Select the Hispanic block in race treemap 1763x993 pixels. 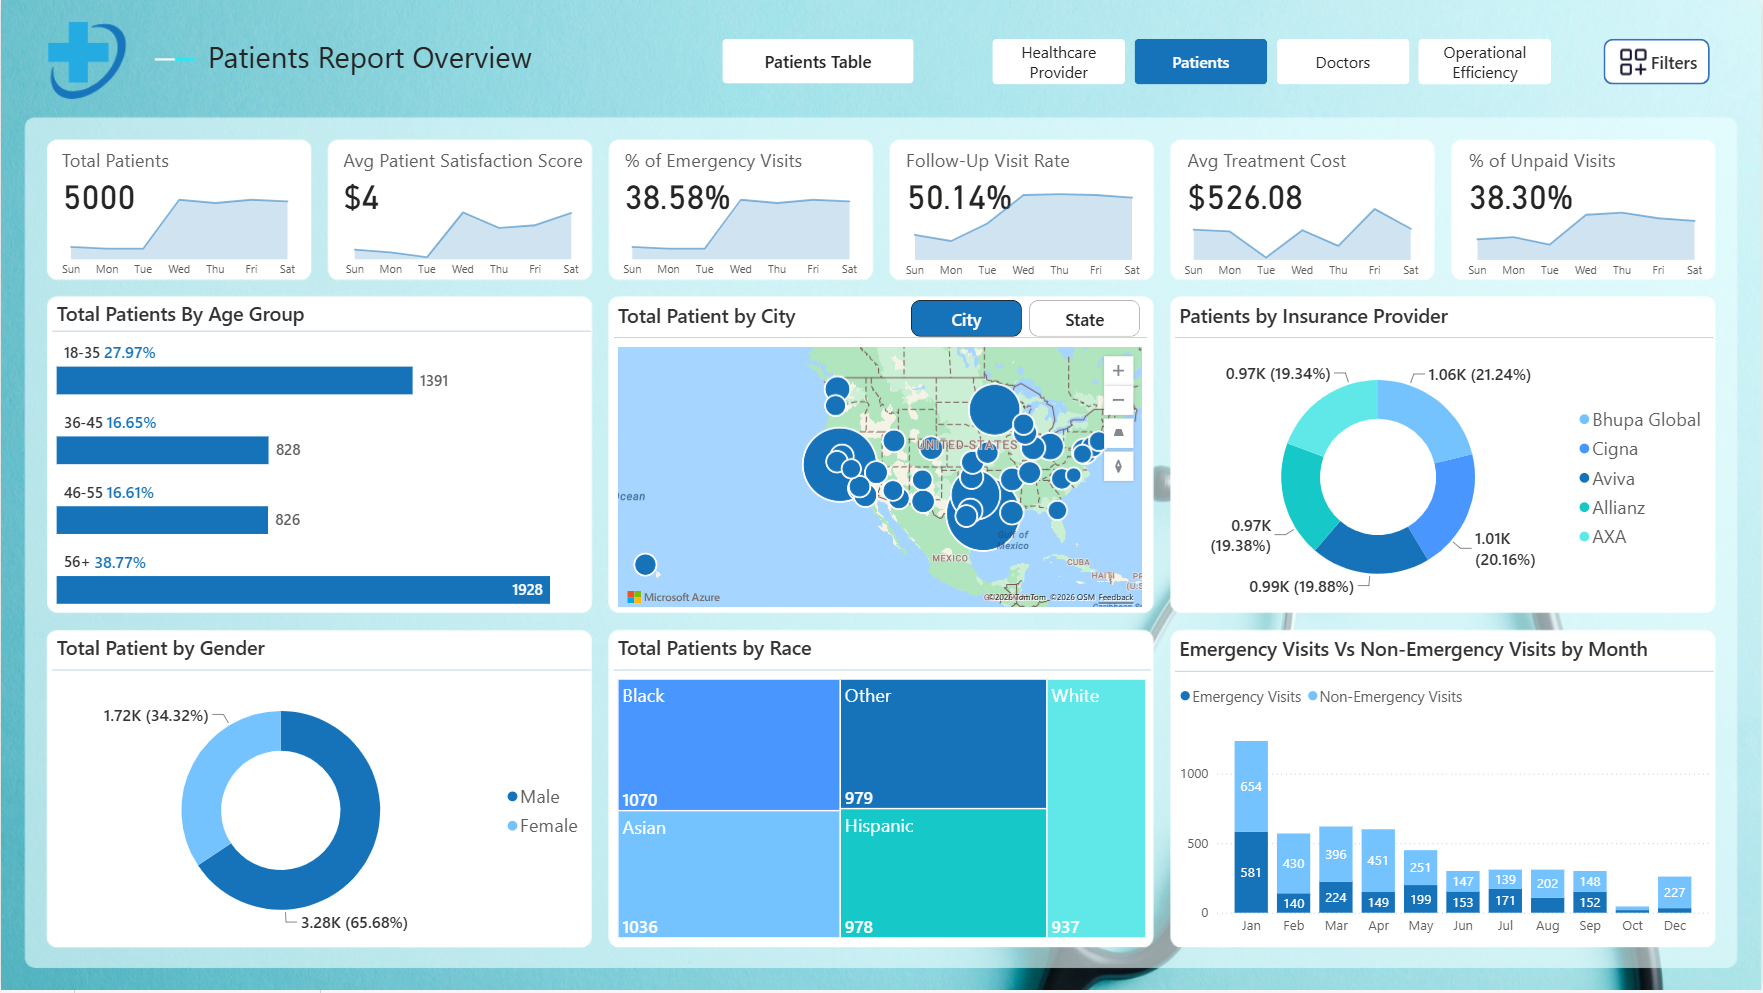pyautogui.click(x=943, y=874)
